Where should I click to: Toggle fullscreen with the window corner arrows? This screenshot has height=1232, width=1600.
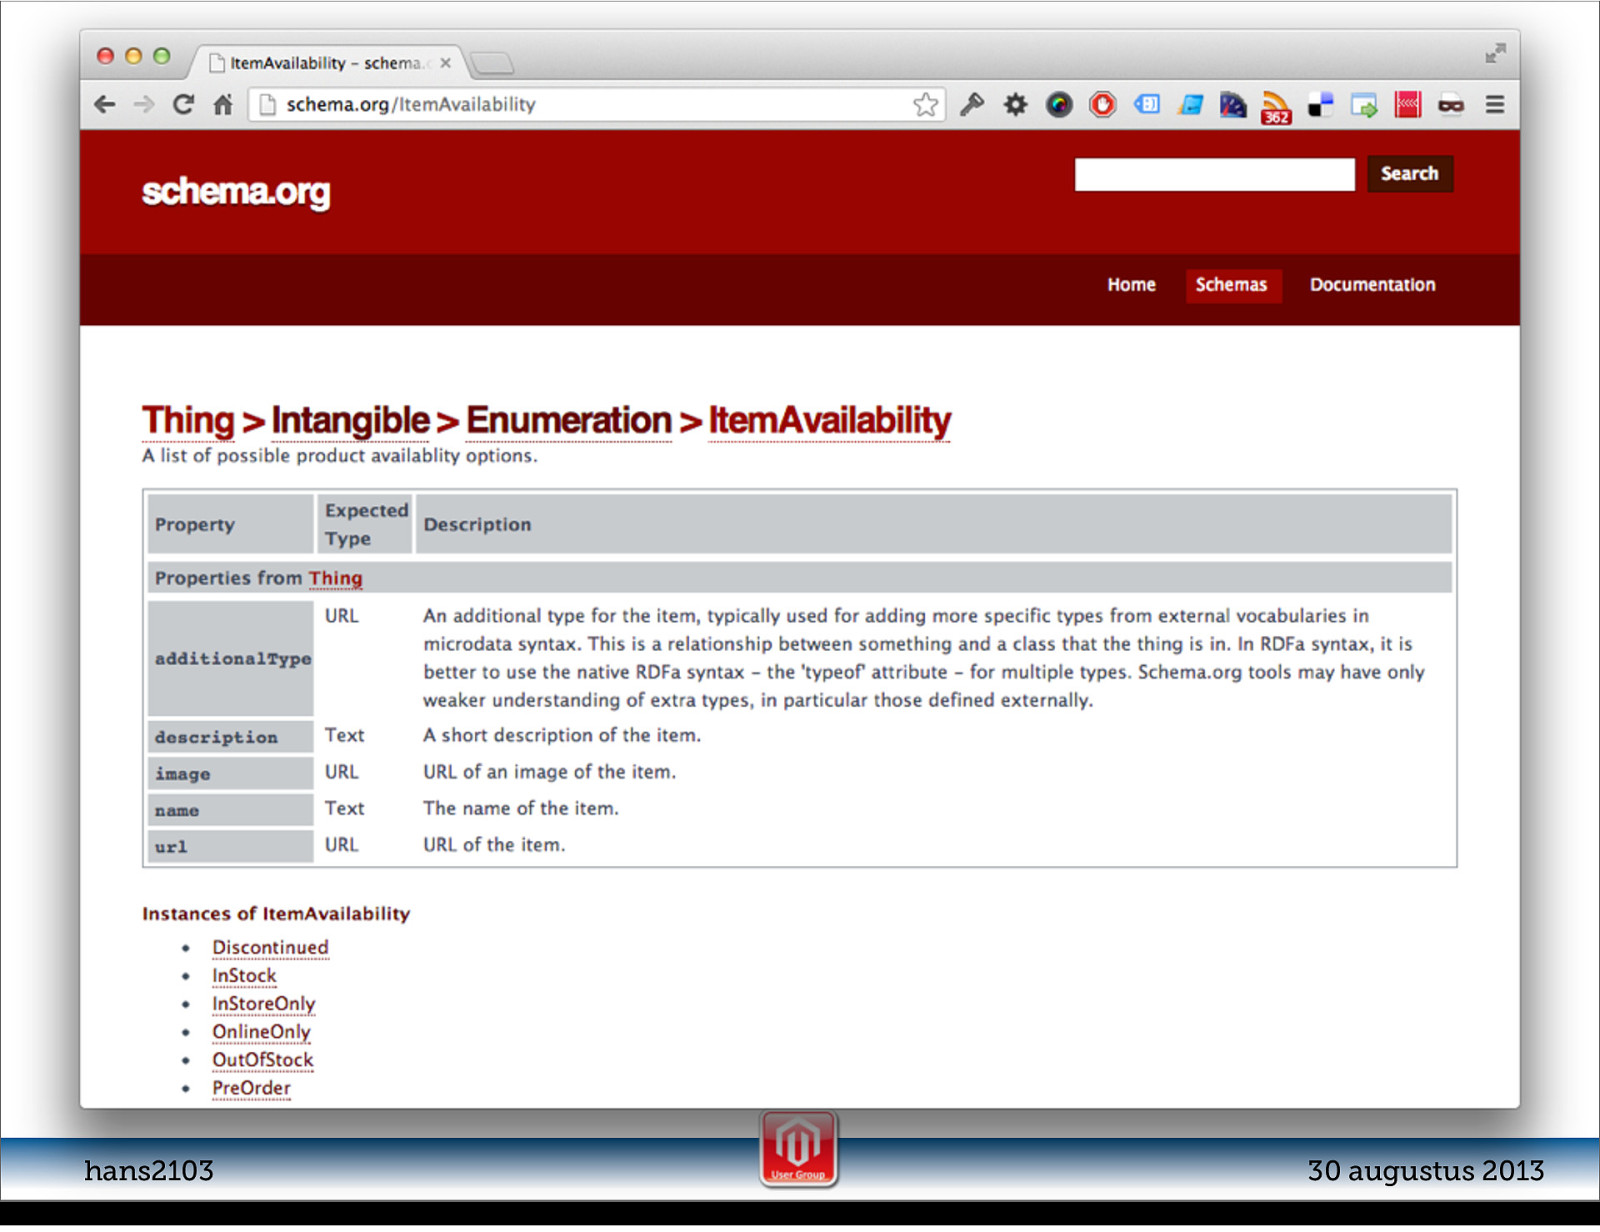coord(1495,54)
